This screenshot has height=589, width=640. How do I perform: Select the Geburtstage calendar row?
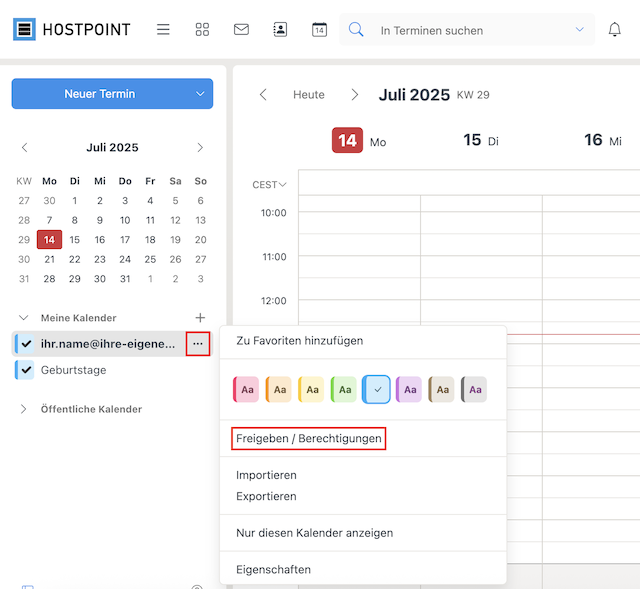tap(113, 370)
